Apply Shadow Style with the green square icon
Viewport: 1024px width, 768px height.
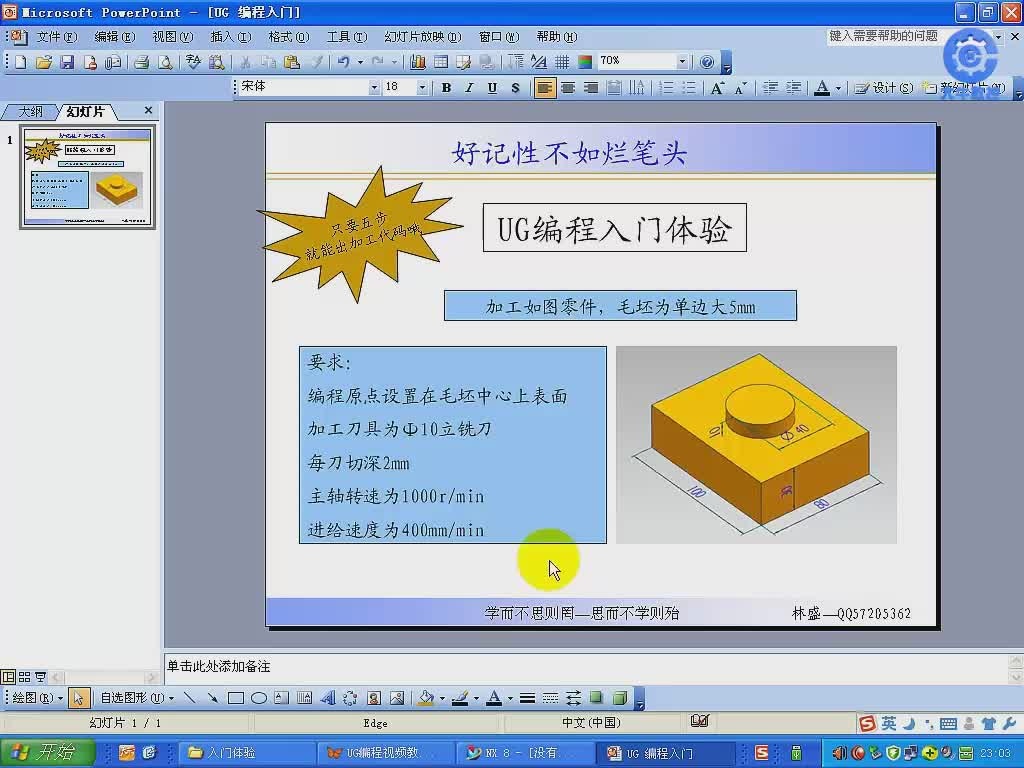[x=596, y=697]
